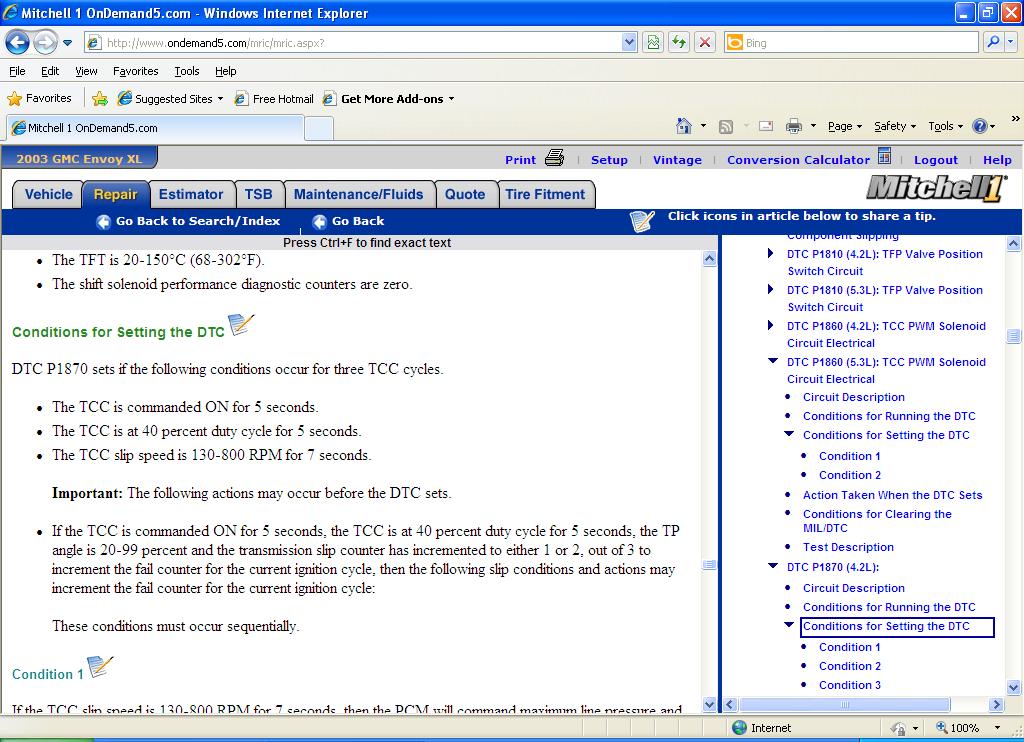
Task: Click inside the Bing search box
Action: 859,43
